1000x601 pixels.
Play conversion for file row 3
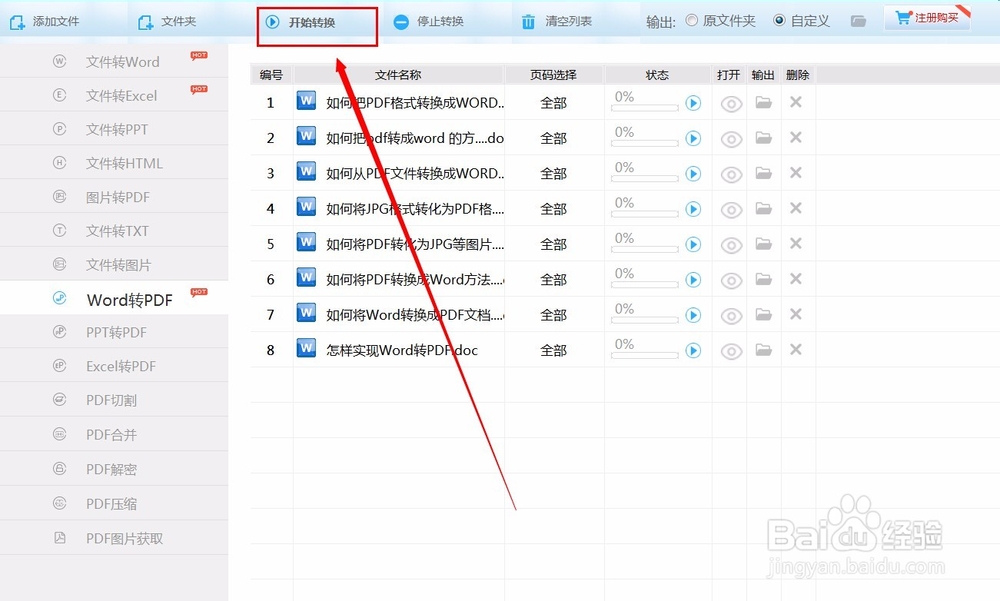[x=693, y=174]
